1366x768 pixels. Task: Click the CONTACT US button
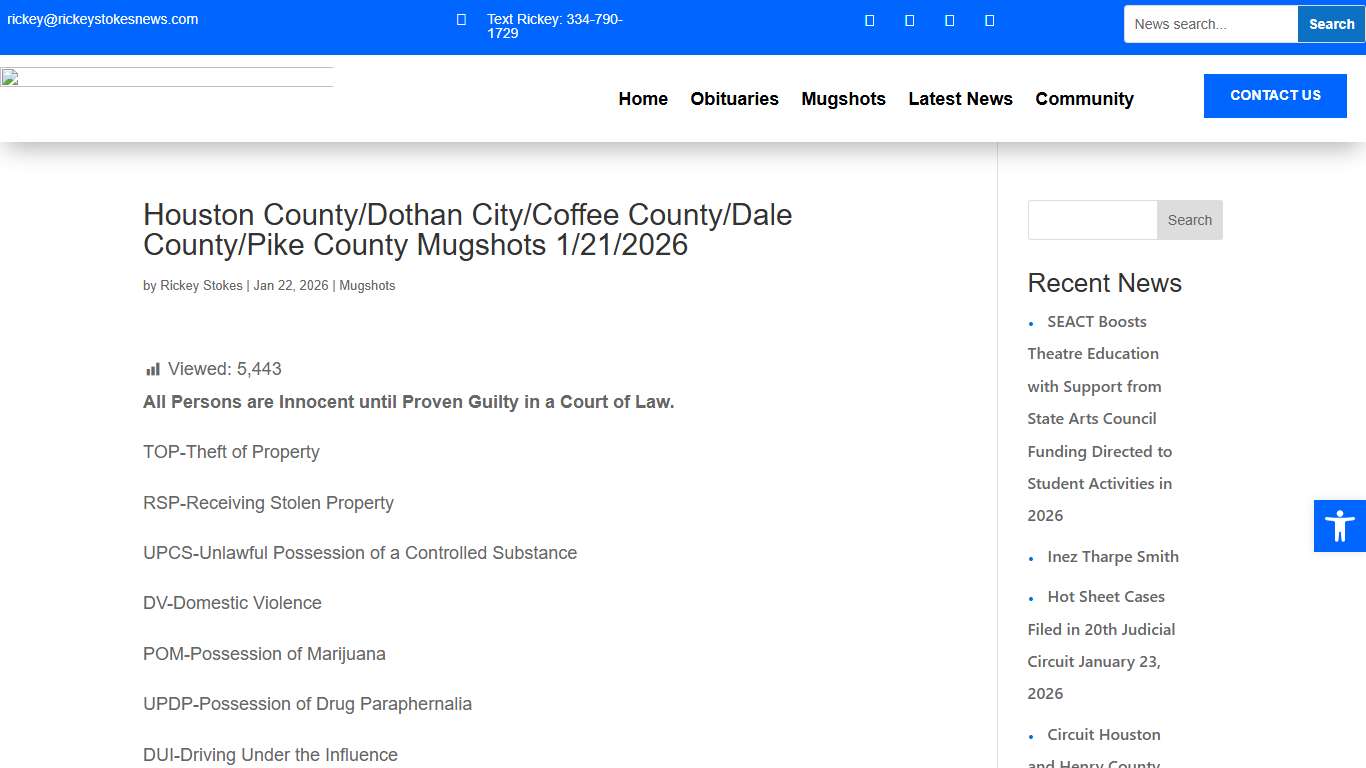coord(1275,95)
